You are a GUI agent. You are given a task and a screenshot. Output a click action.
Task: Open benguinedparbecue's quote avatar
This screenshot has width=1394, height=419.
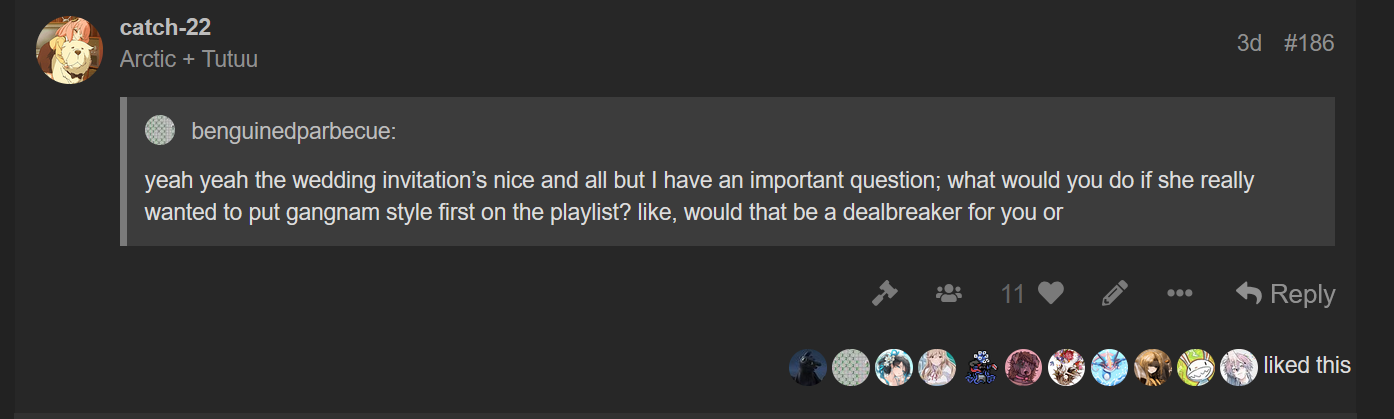[160, 130]
